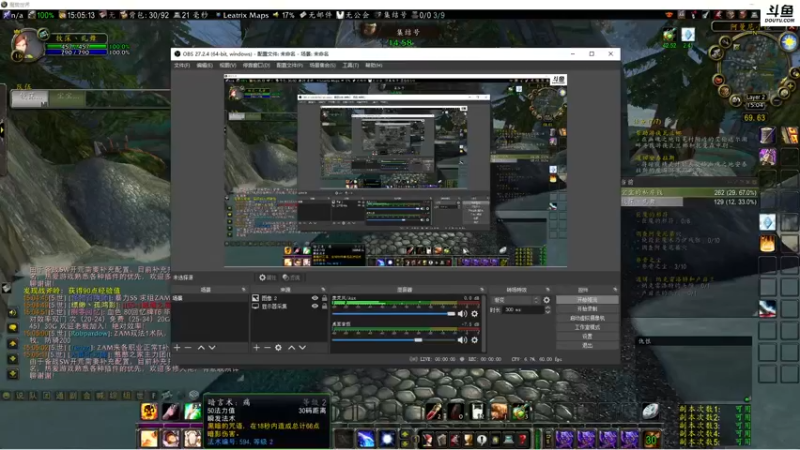
Task: Open the 停靠窗口(D) menu in OBS
Action: pyautogui.click(x=256, y=65)
